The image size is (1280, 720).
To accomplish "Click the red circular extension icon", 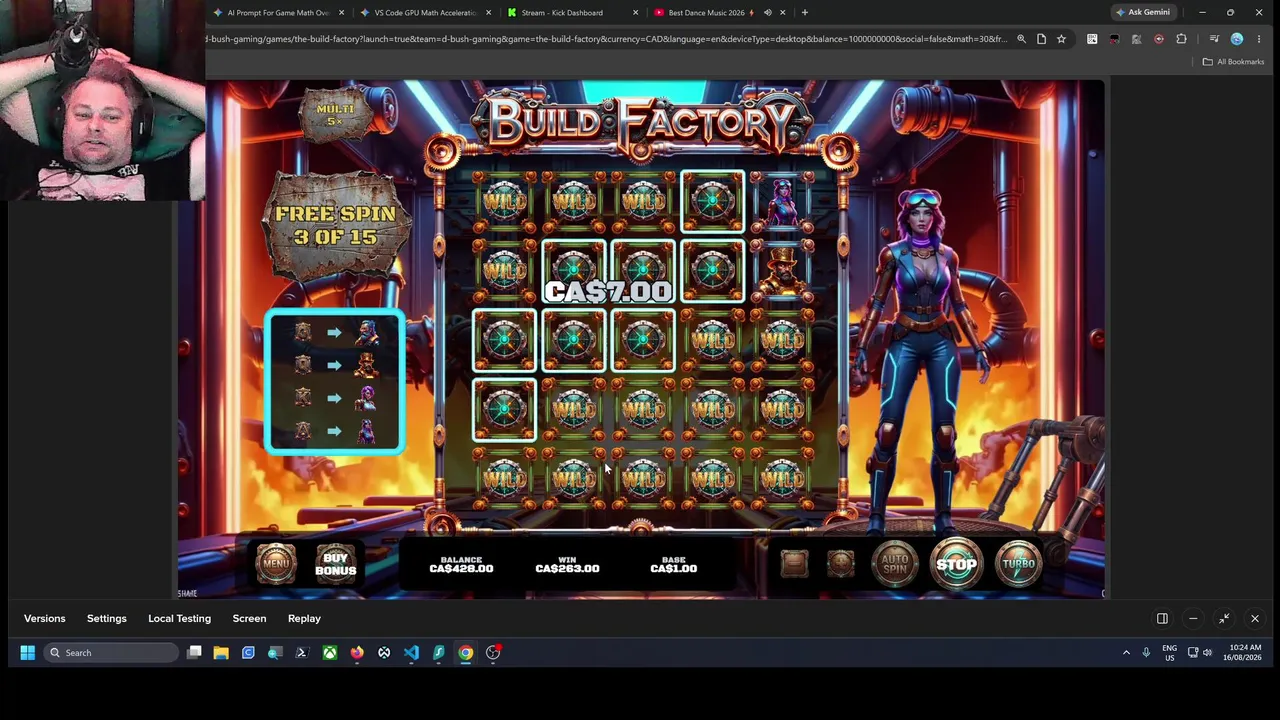I will pos(1159,39).
